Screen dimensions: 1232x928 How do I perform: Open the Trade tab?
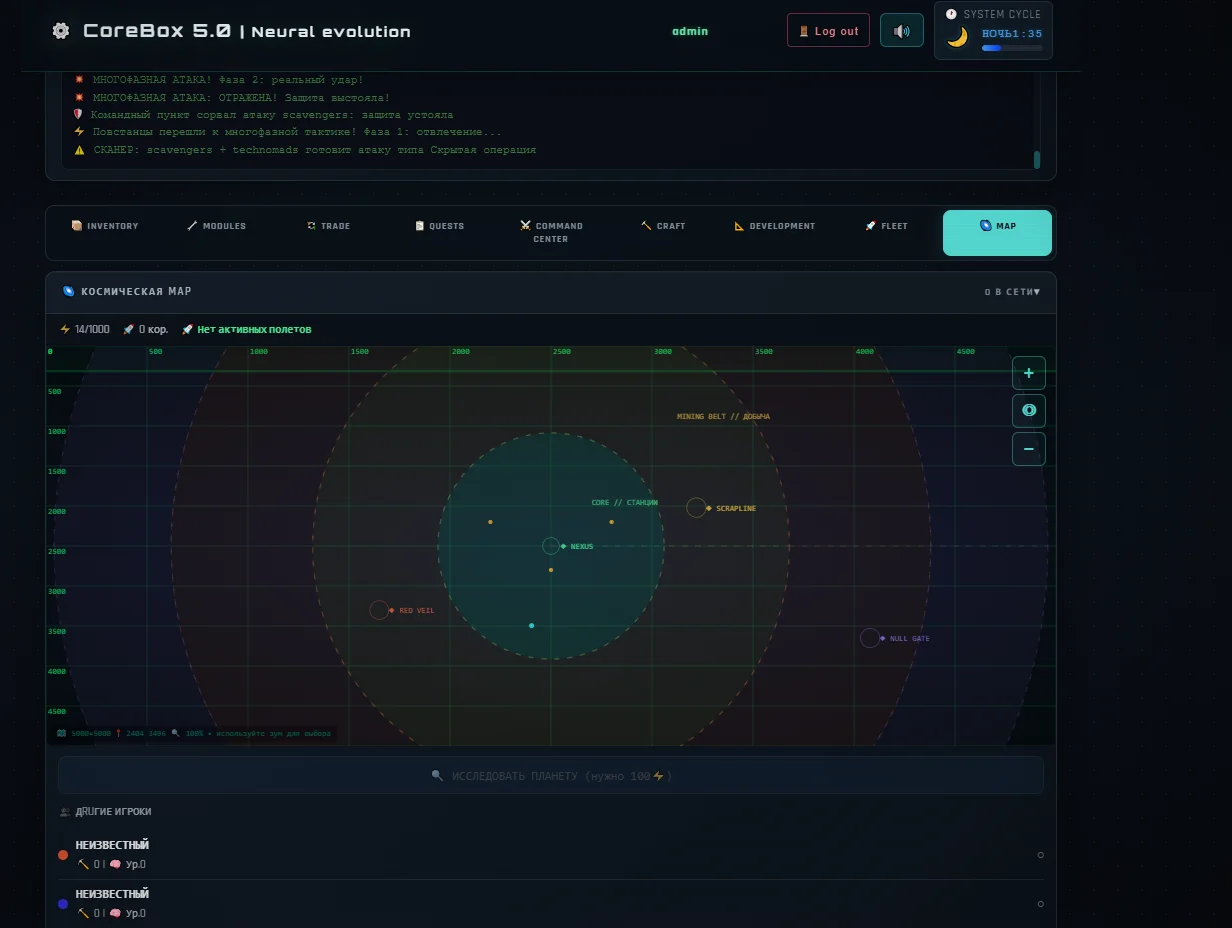tap(329, 226)
